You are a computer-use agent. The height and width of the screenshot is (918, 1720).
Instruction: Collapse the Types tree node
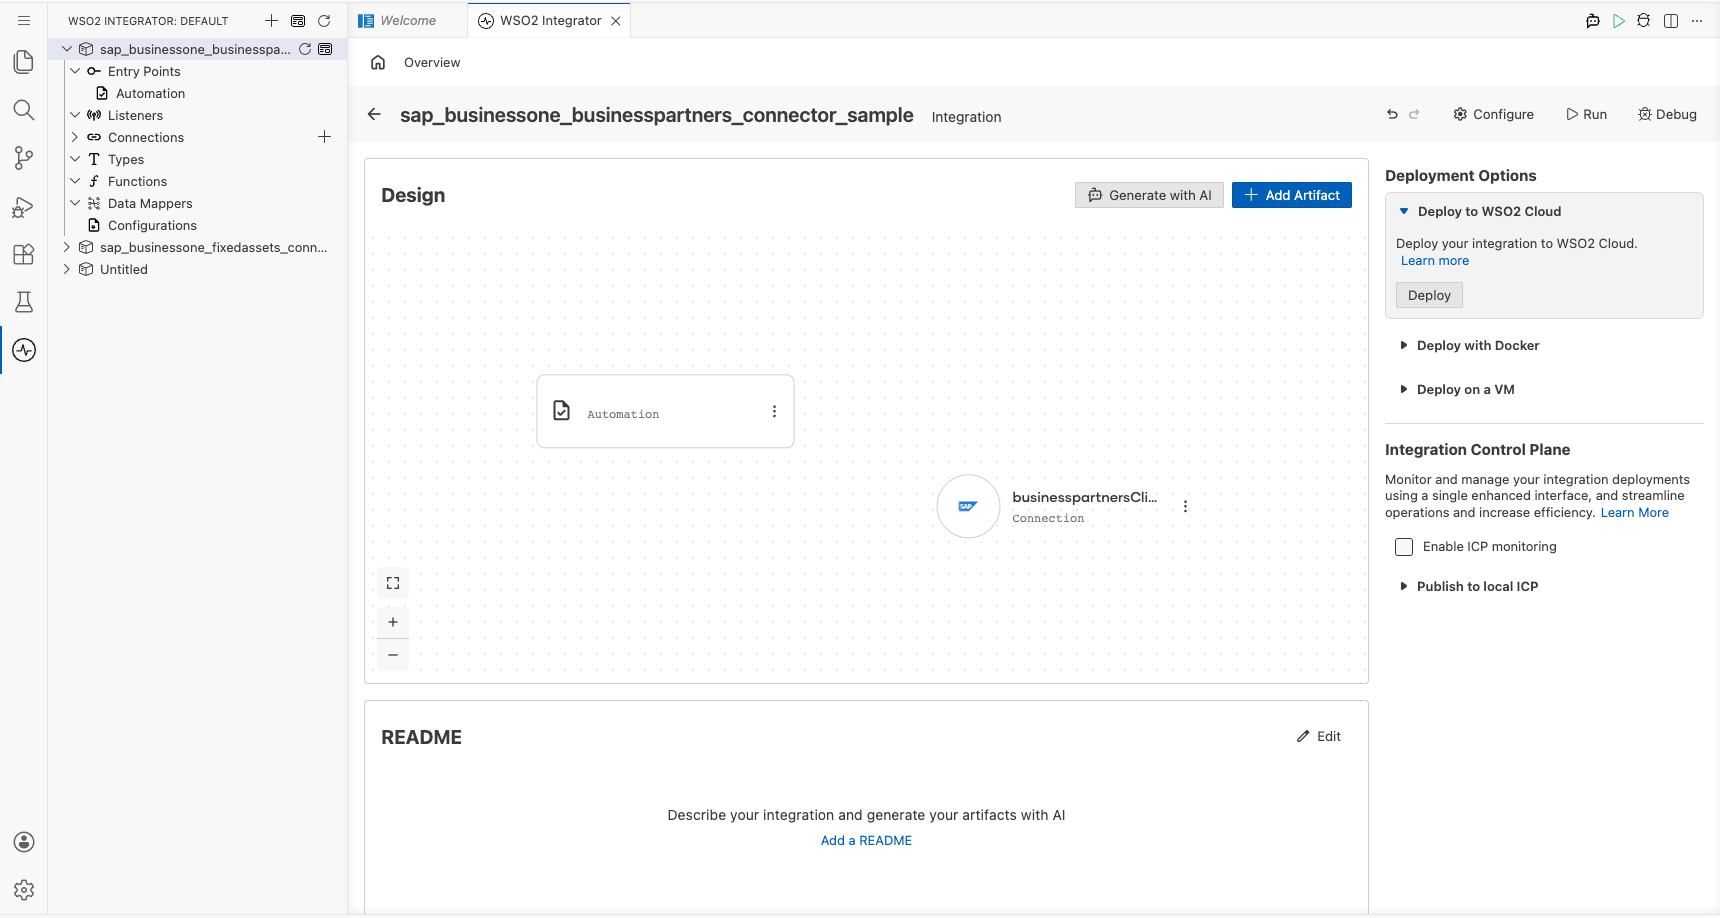(x=75, y=159)
